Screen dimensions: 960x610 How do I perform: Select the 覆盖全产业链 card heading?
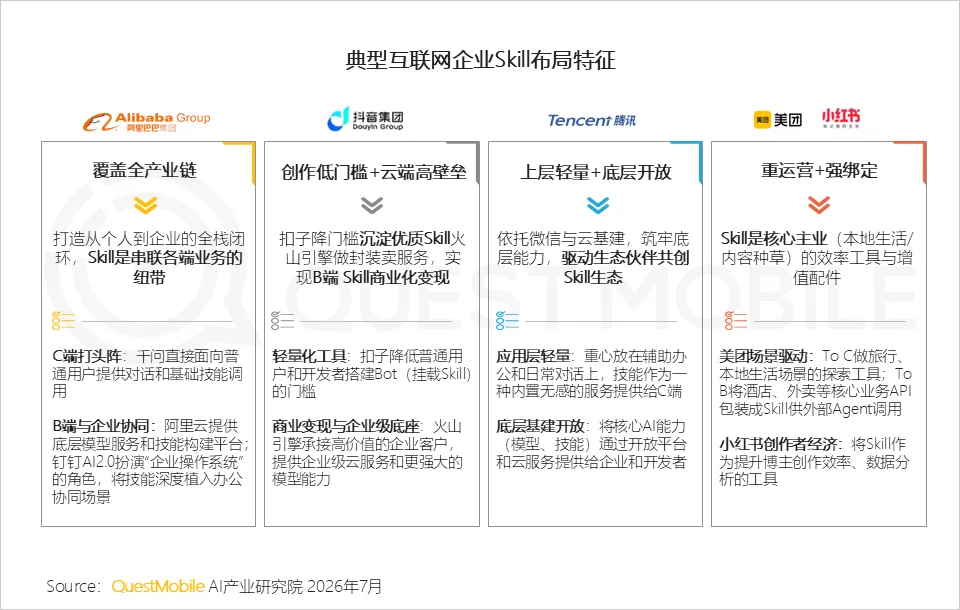(x=144, y=170)
